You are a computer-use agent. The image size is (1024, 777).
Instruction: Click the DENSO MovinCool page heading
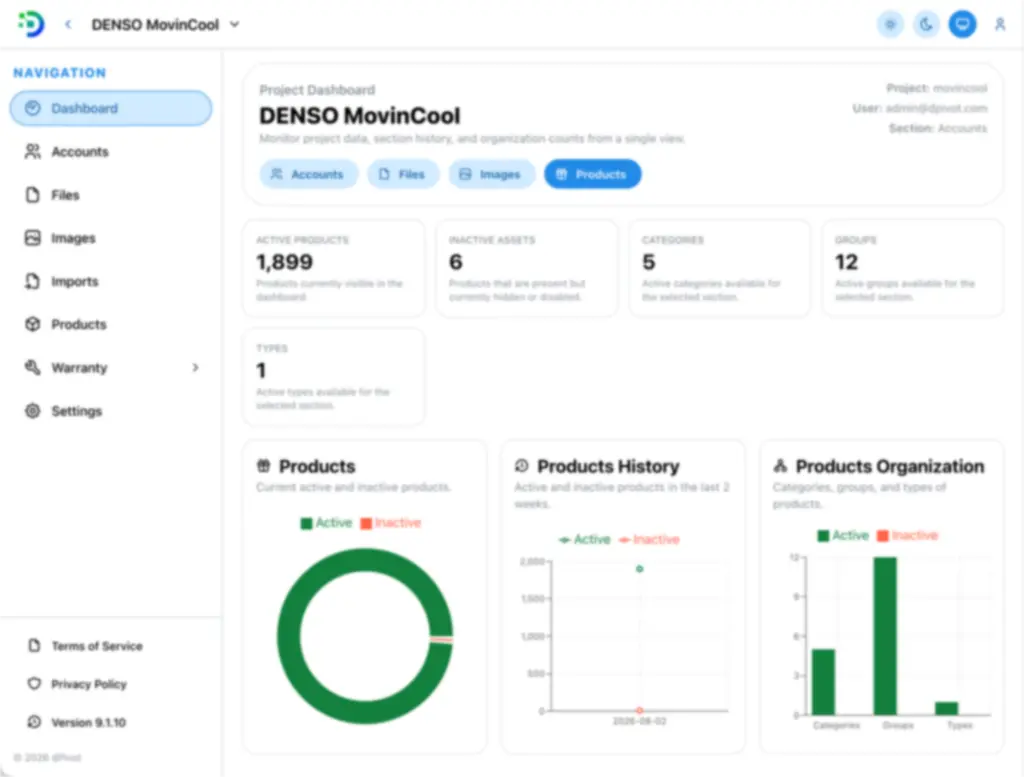(360, 116)
